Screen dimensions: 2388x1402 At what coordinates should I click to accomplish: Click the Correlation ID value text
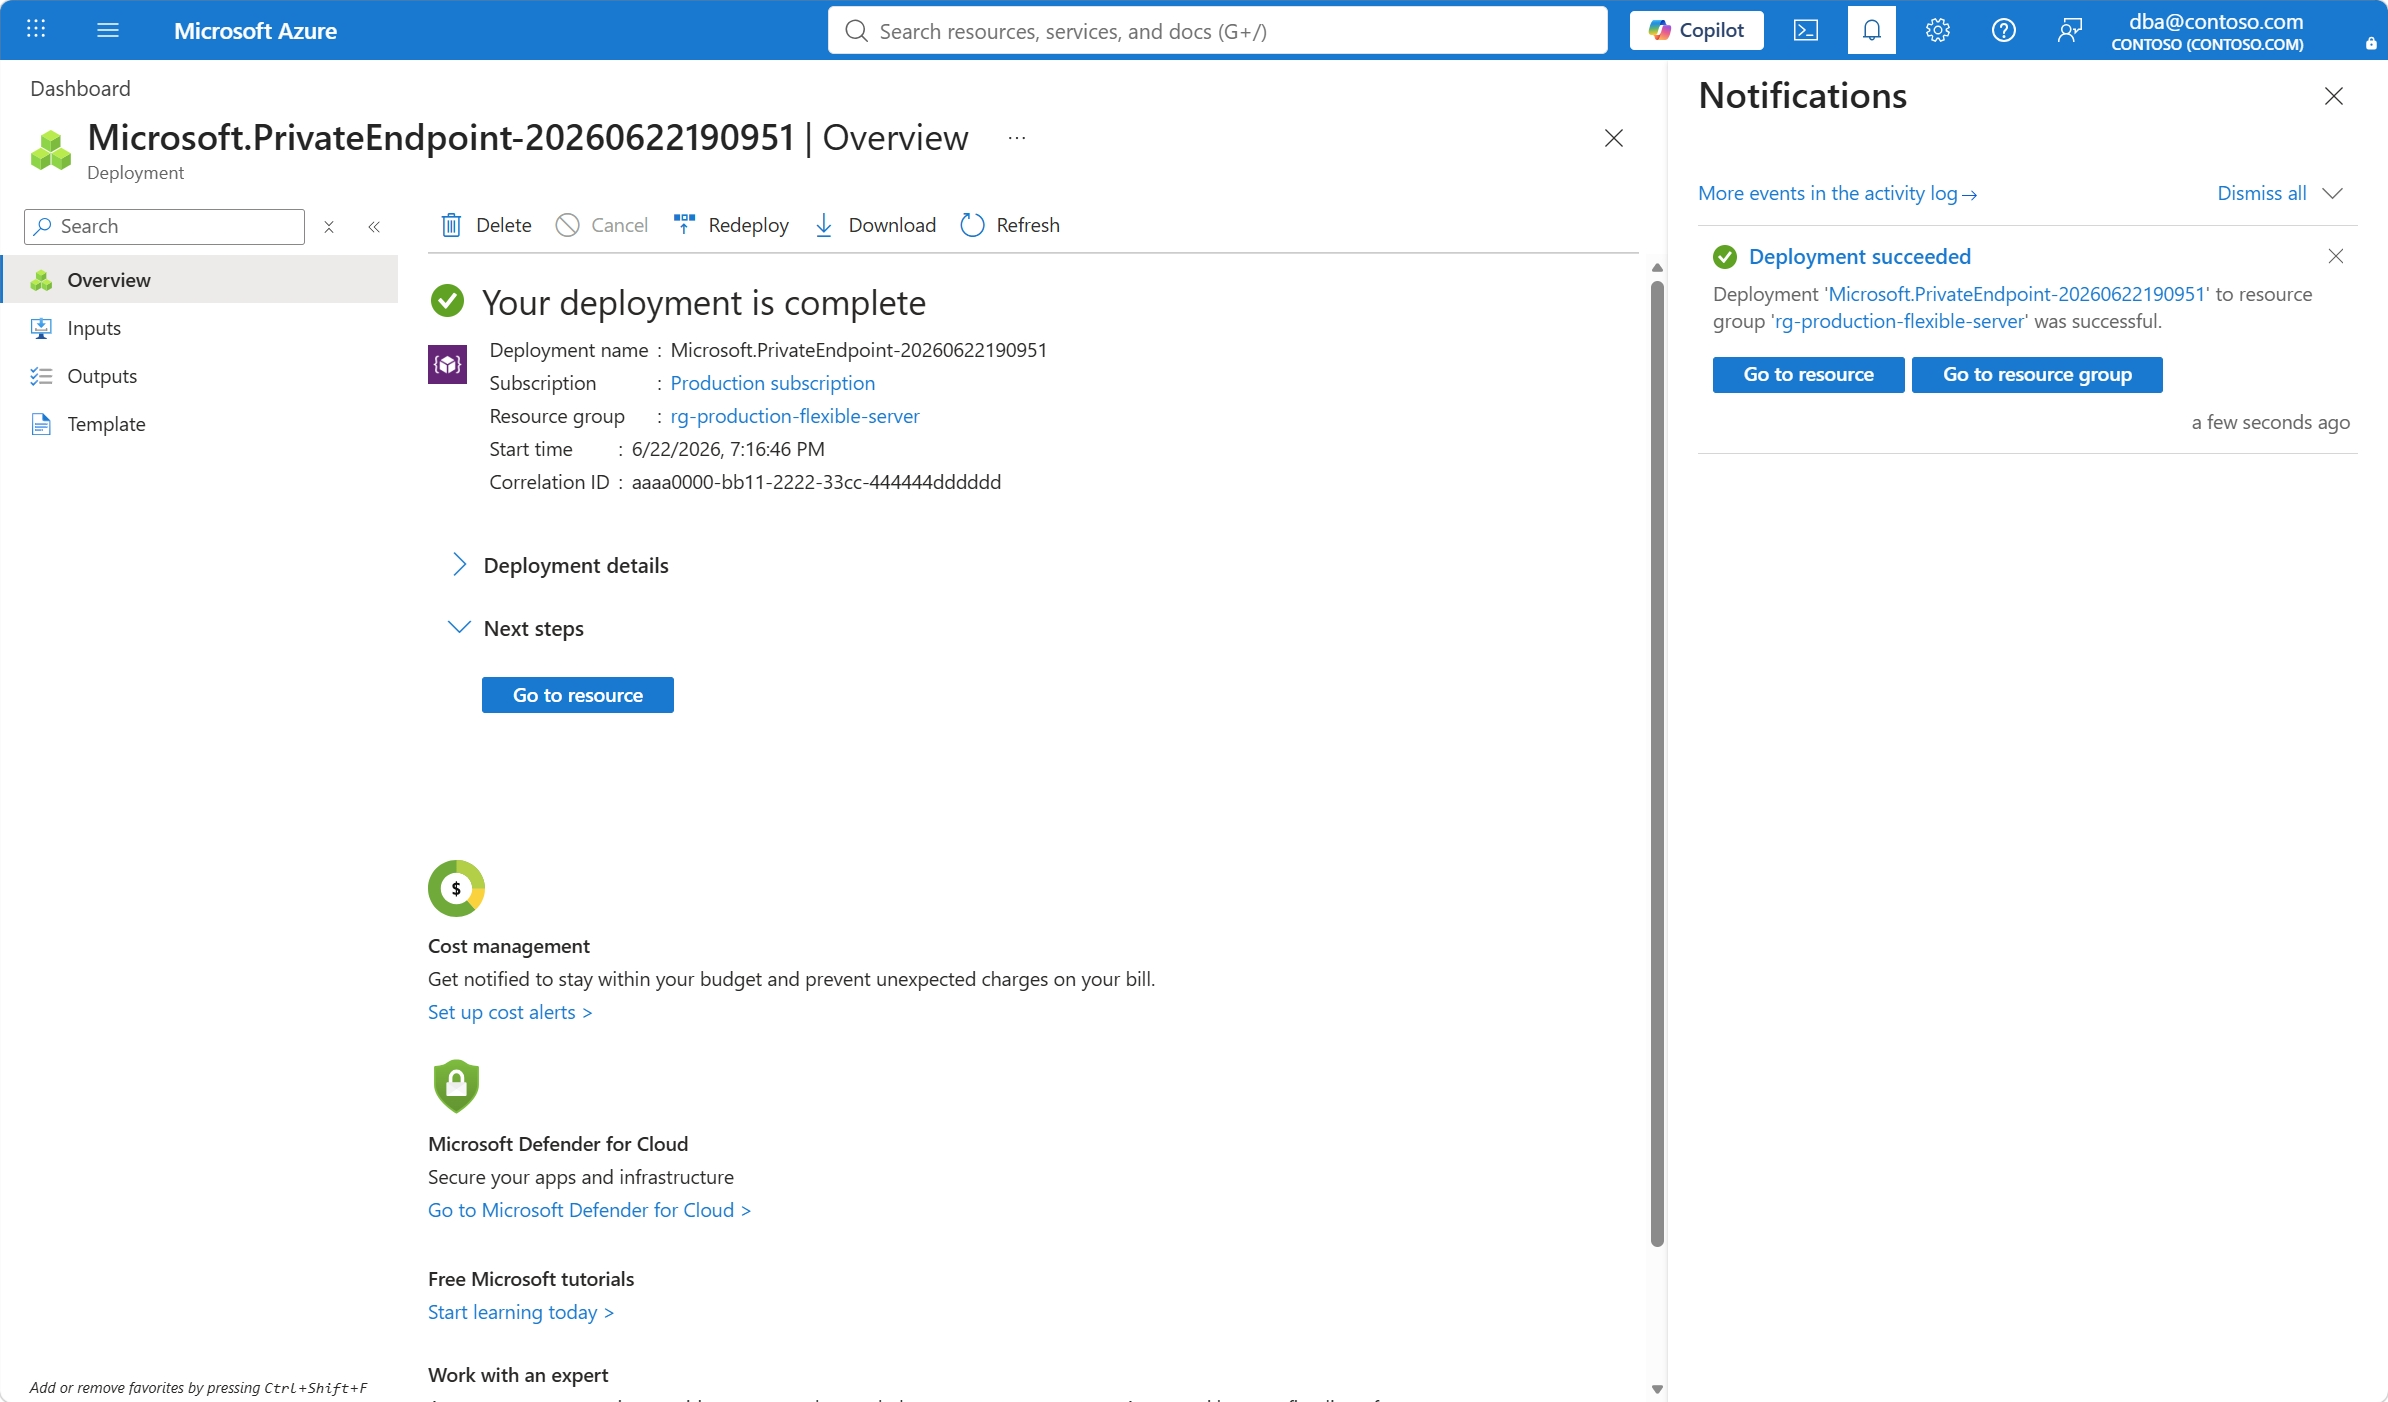(x=816, y=482)
